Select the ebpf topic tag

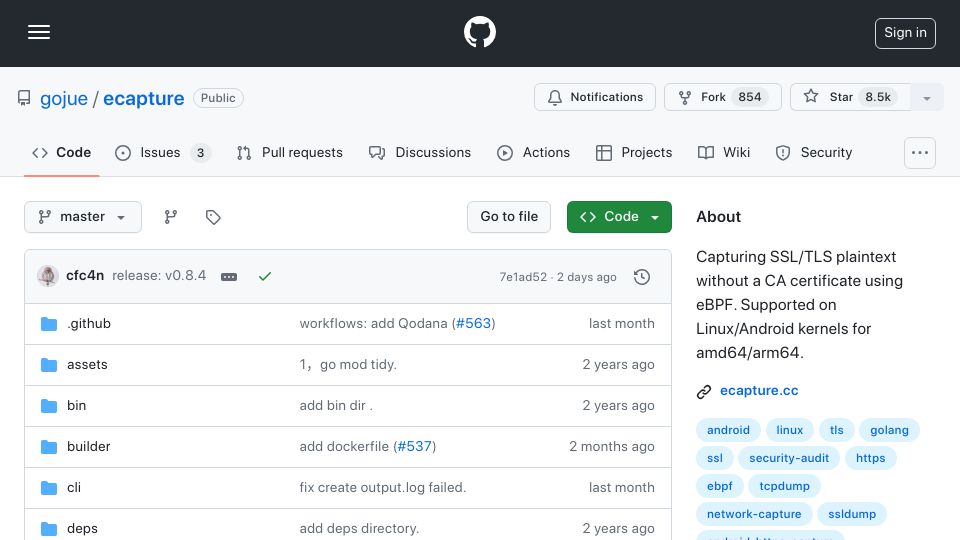pos(719,486)
